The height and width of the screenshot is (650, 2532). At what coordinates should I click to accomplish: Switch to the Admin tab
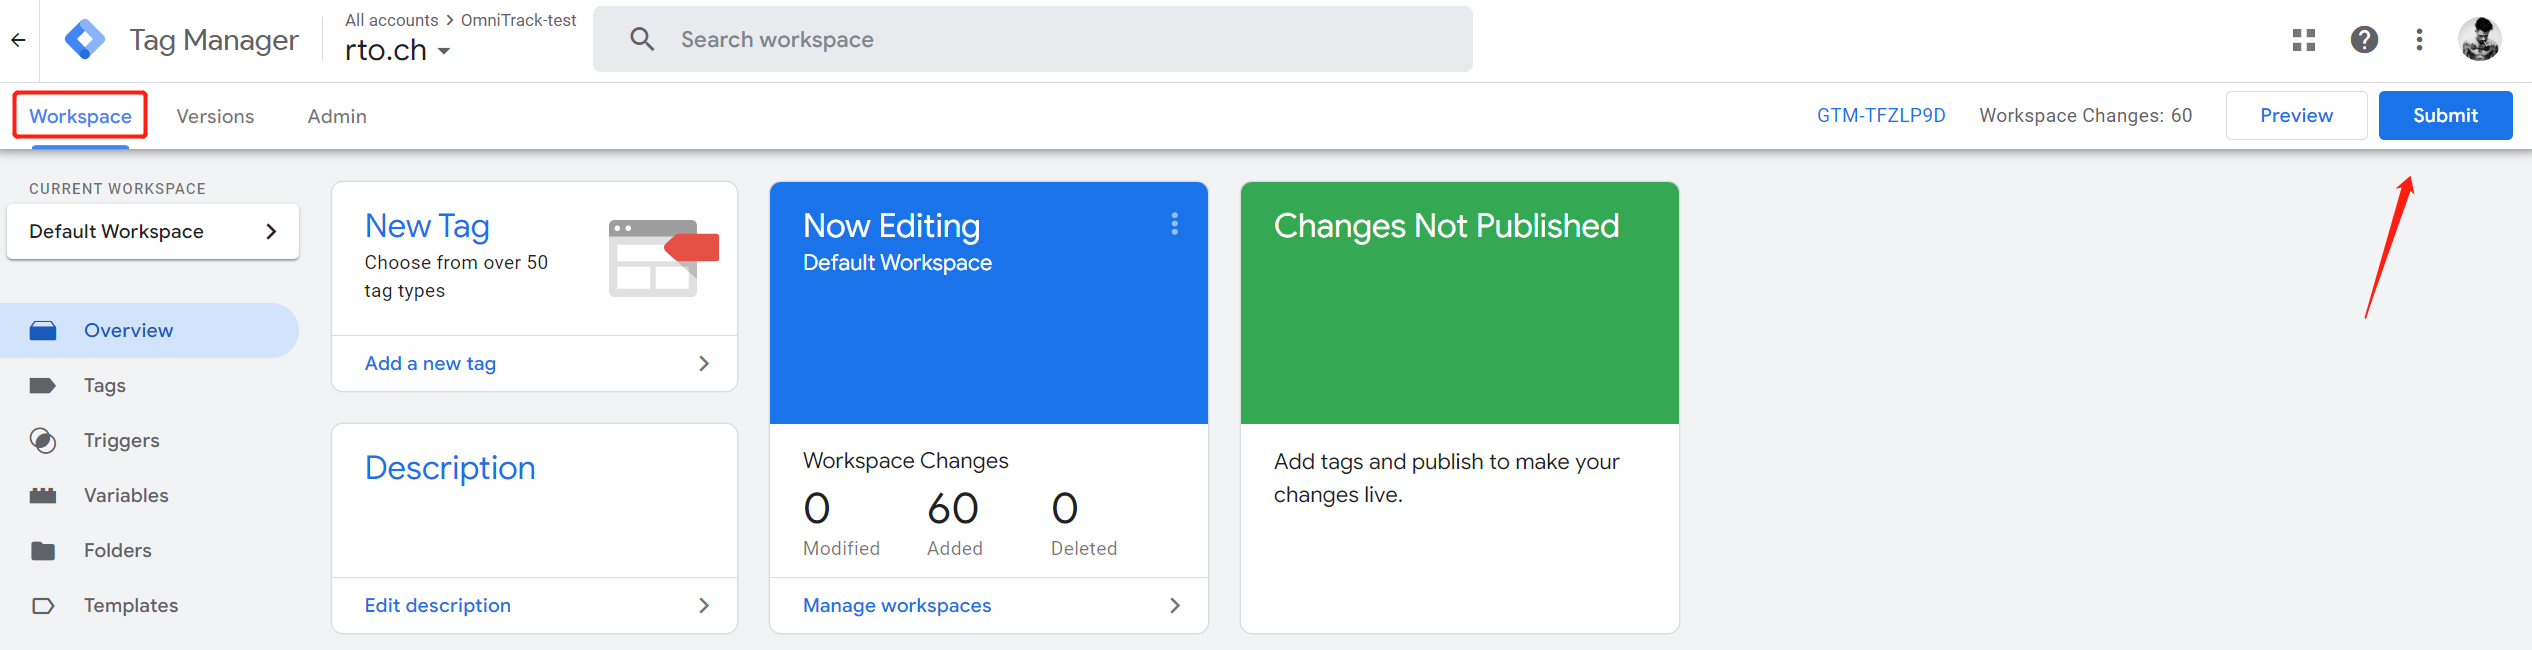pos(337,117)
